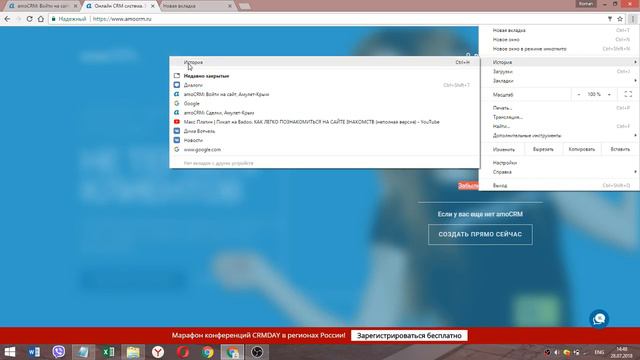This screenshot has height=360, width=640.
Task: Click СОЗДАТЬ ПРЯМО СЕЙЧАС button
Action: pos(480,234)
